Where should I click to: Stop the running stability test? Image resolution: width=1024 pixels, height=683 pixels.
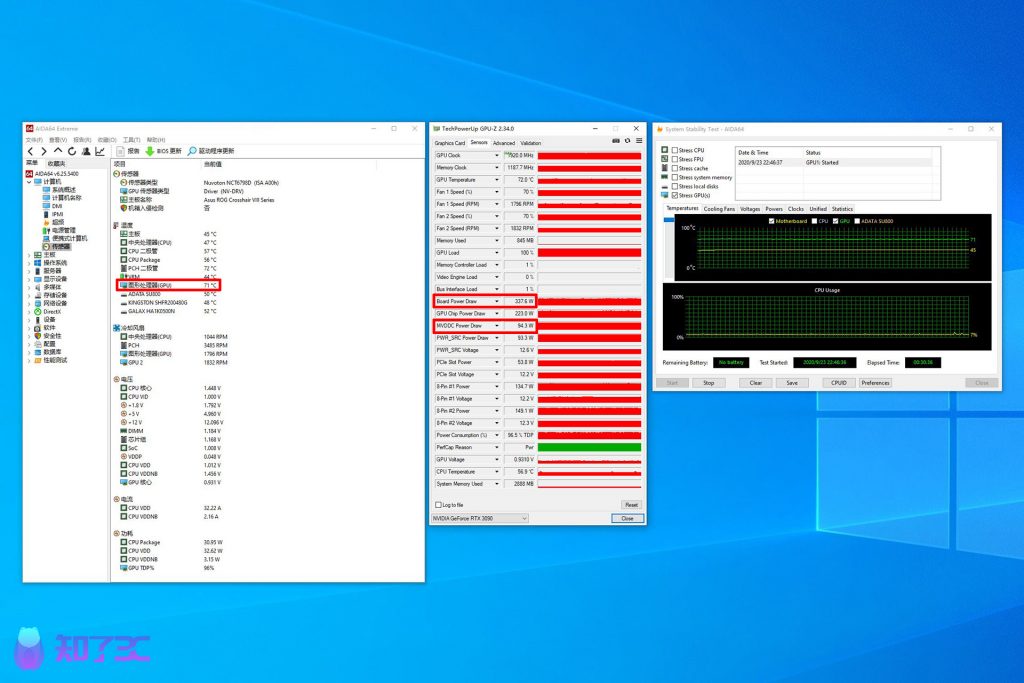coord(708,383)
